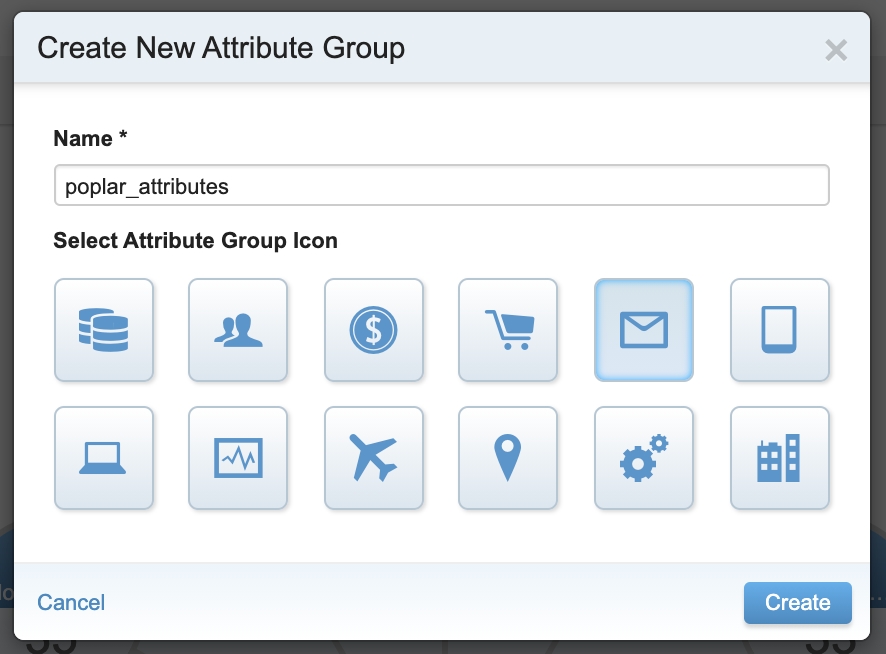Select the tablet device icon
Image resolution: width=886 pixels, height=654 pixels.
pos(780,330)
